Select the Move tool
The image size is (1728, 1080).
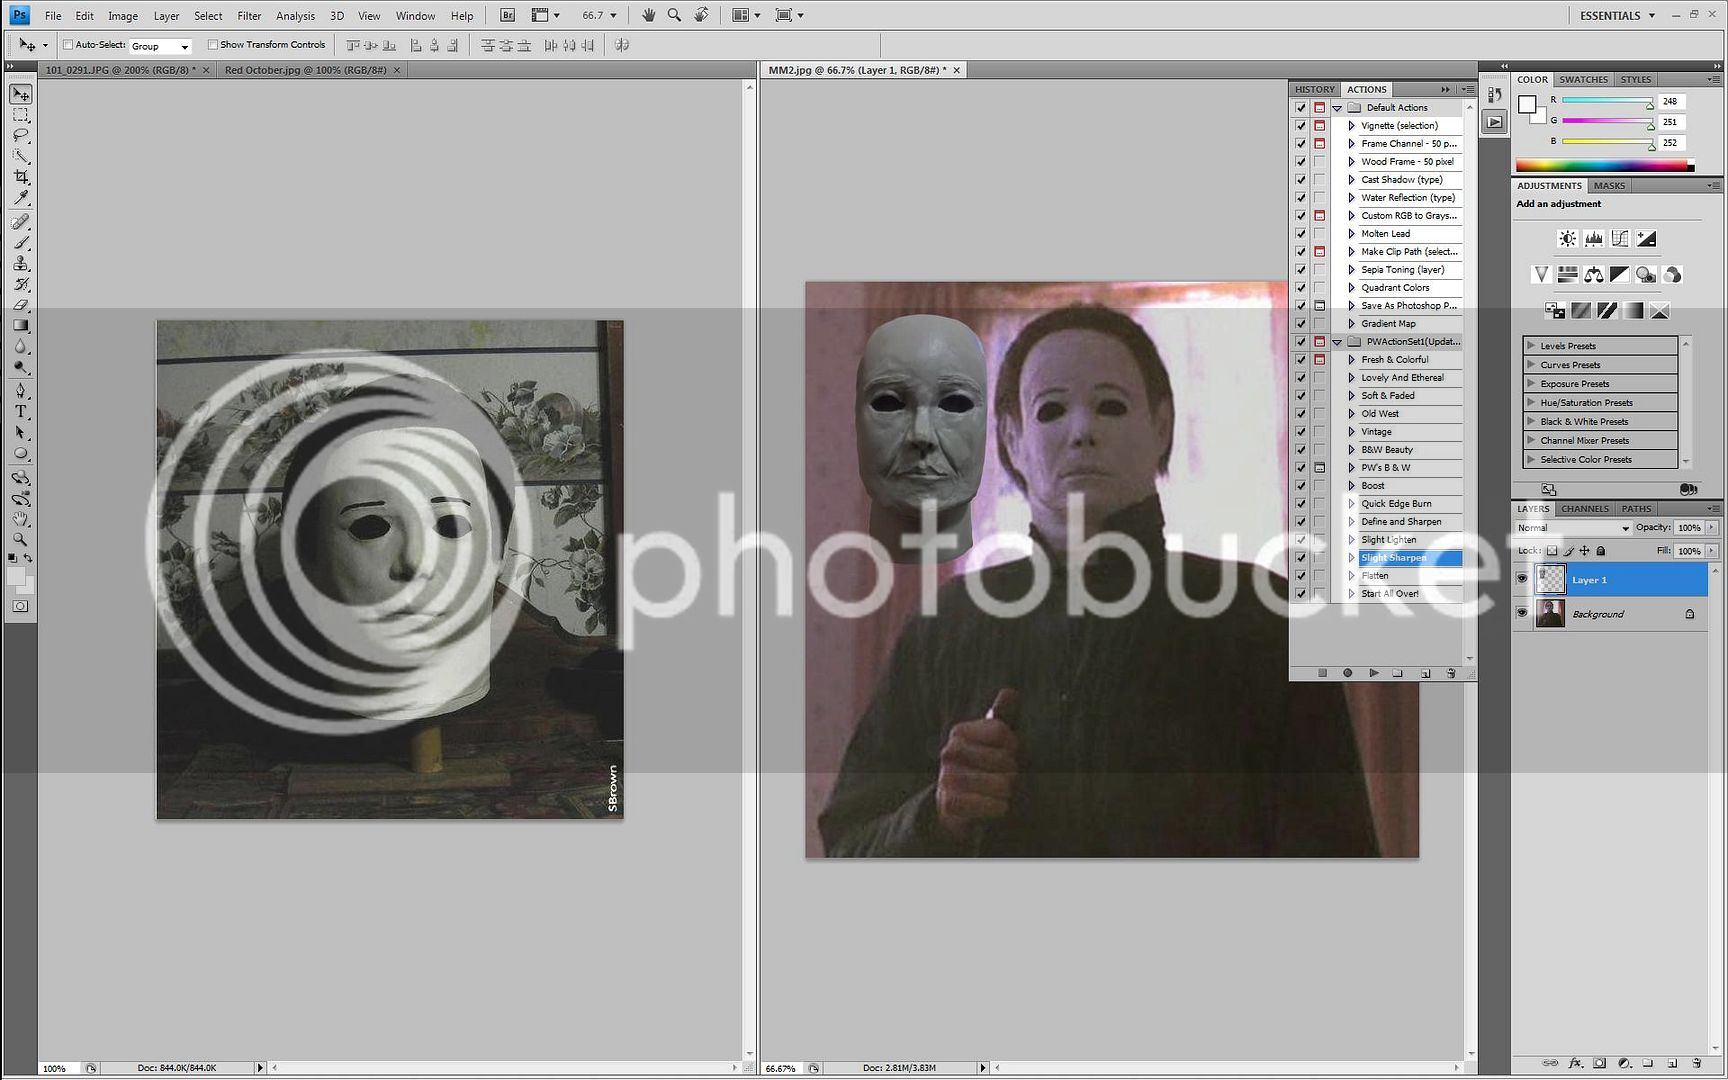pos(21,94)
